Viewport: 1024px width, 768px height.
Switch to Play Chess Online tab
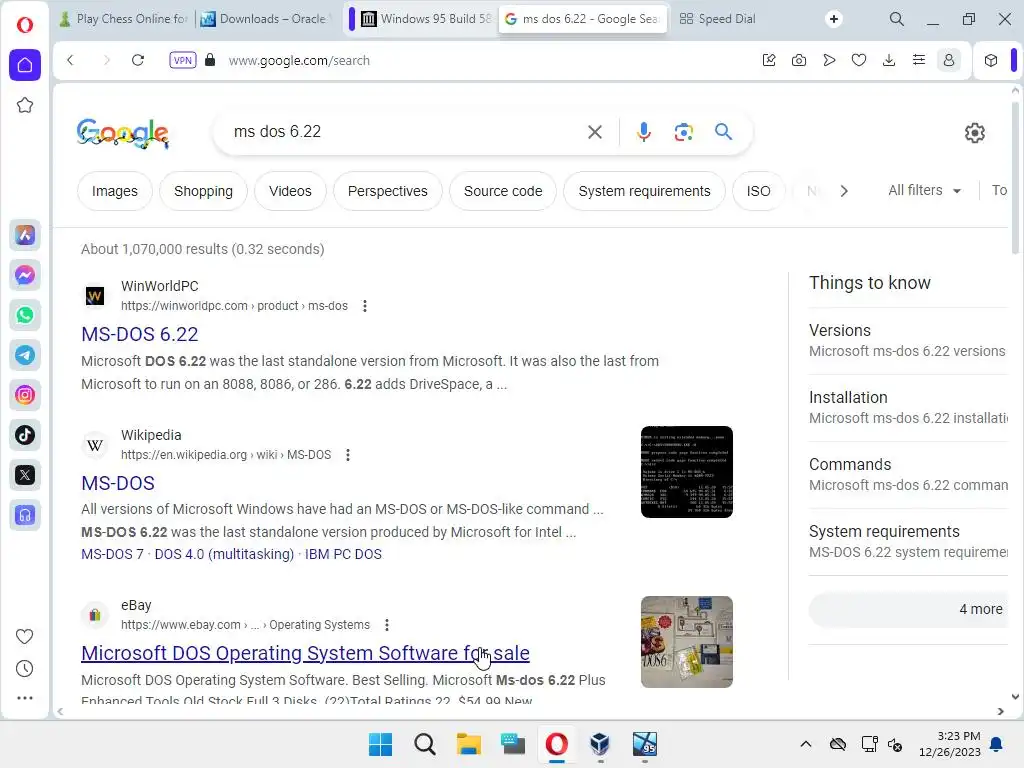click(124, 19)
